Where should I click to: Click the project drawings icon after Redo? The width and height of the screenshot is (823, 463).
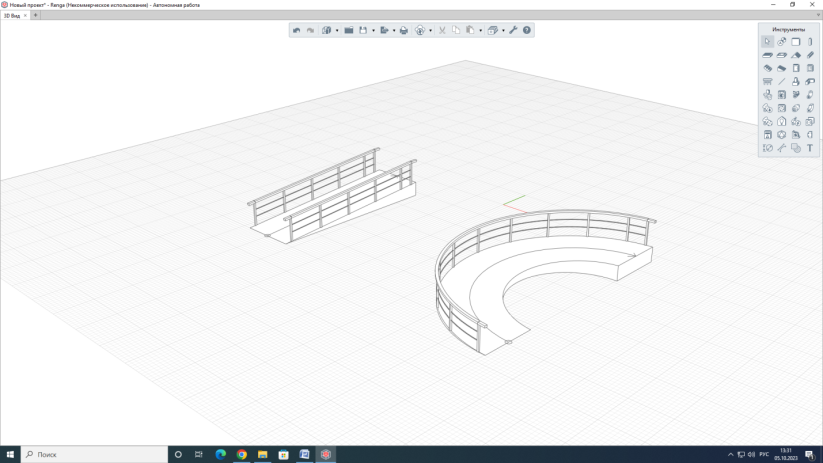pos(326,30)
